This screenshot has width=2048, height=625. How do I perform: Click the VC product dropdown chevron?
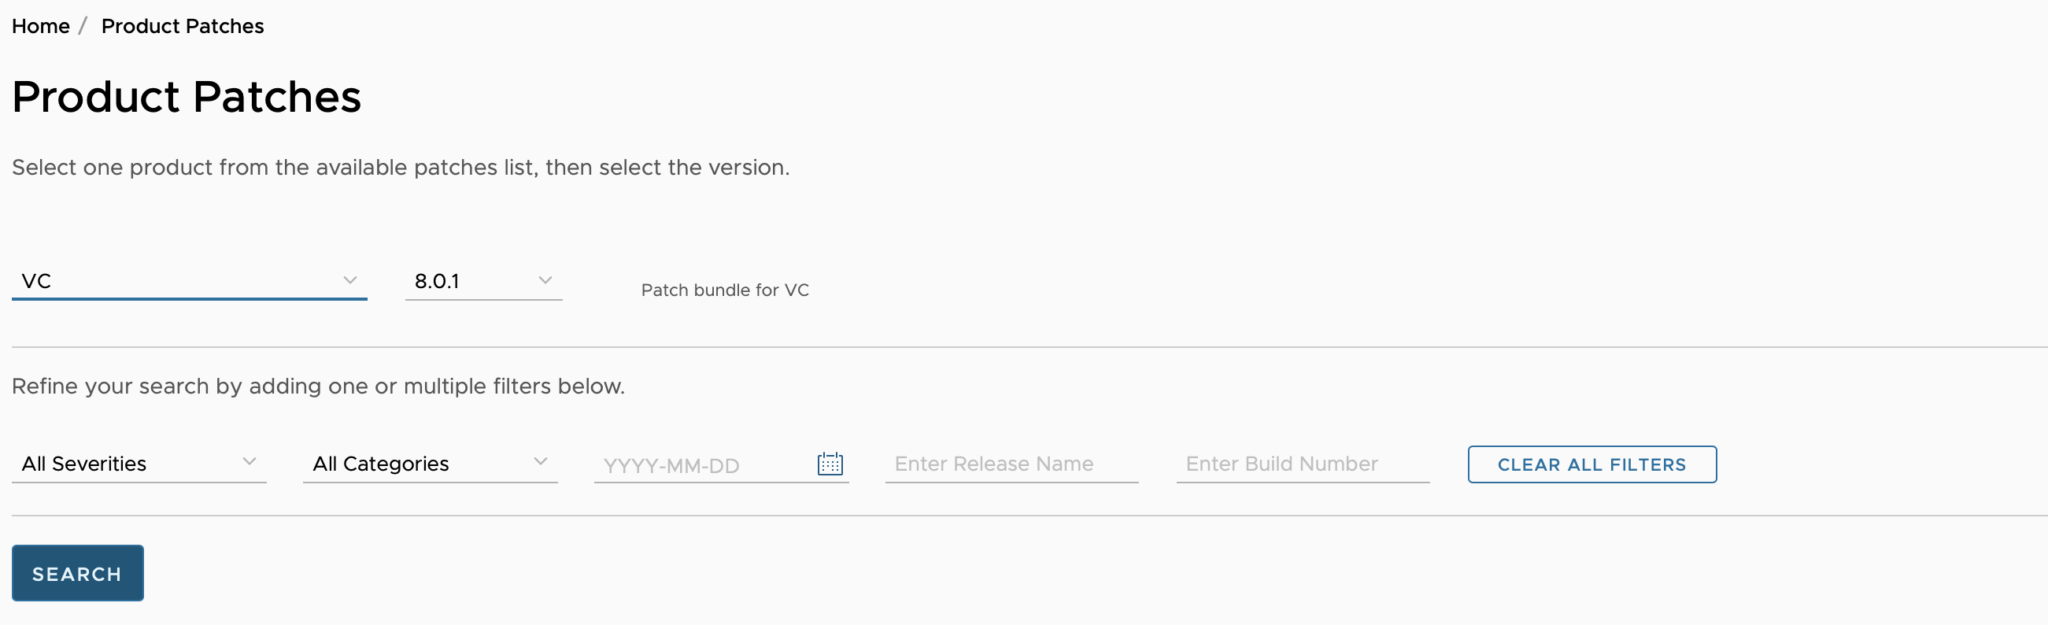(x=351, y=280)
